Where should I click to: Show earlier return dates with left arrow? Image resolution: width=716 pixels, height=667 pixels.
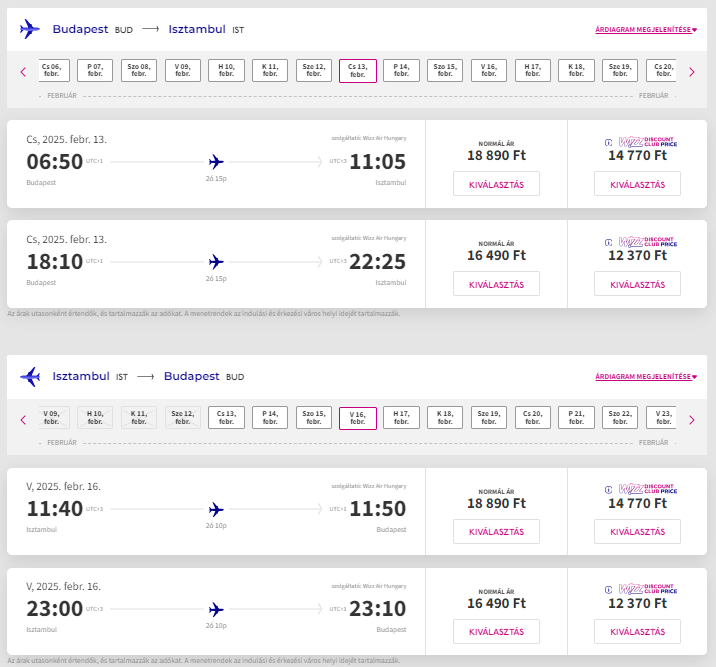pos(23,420)
